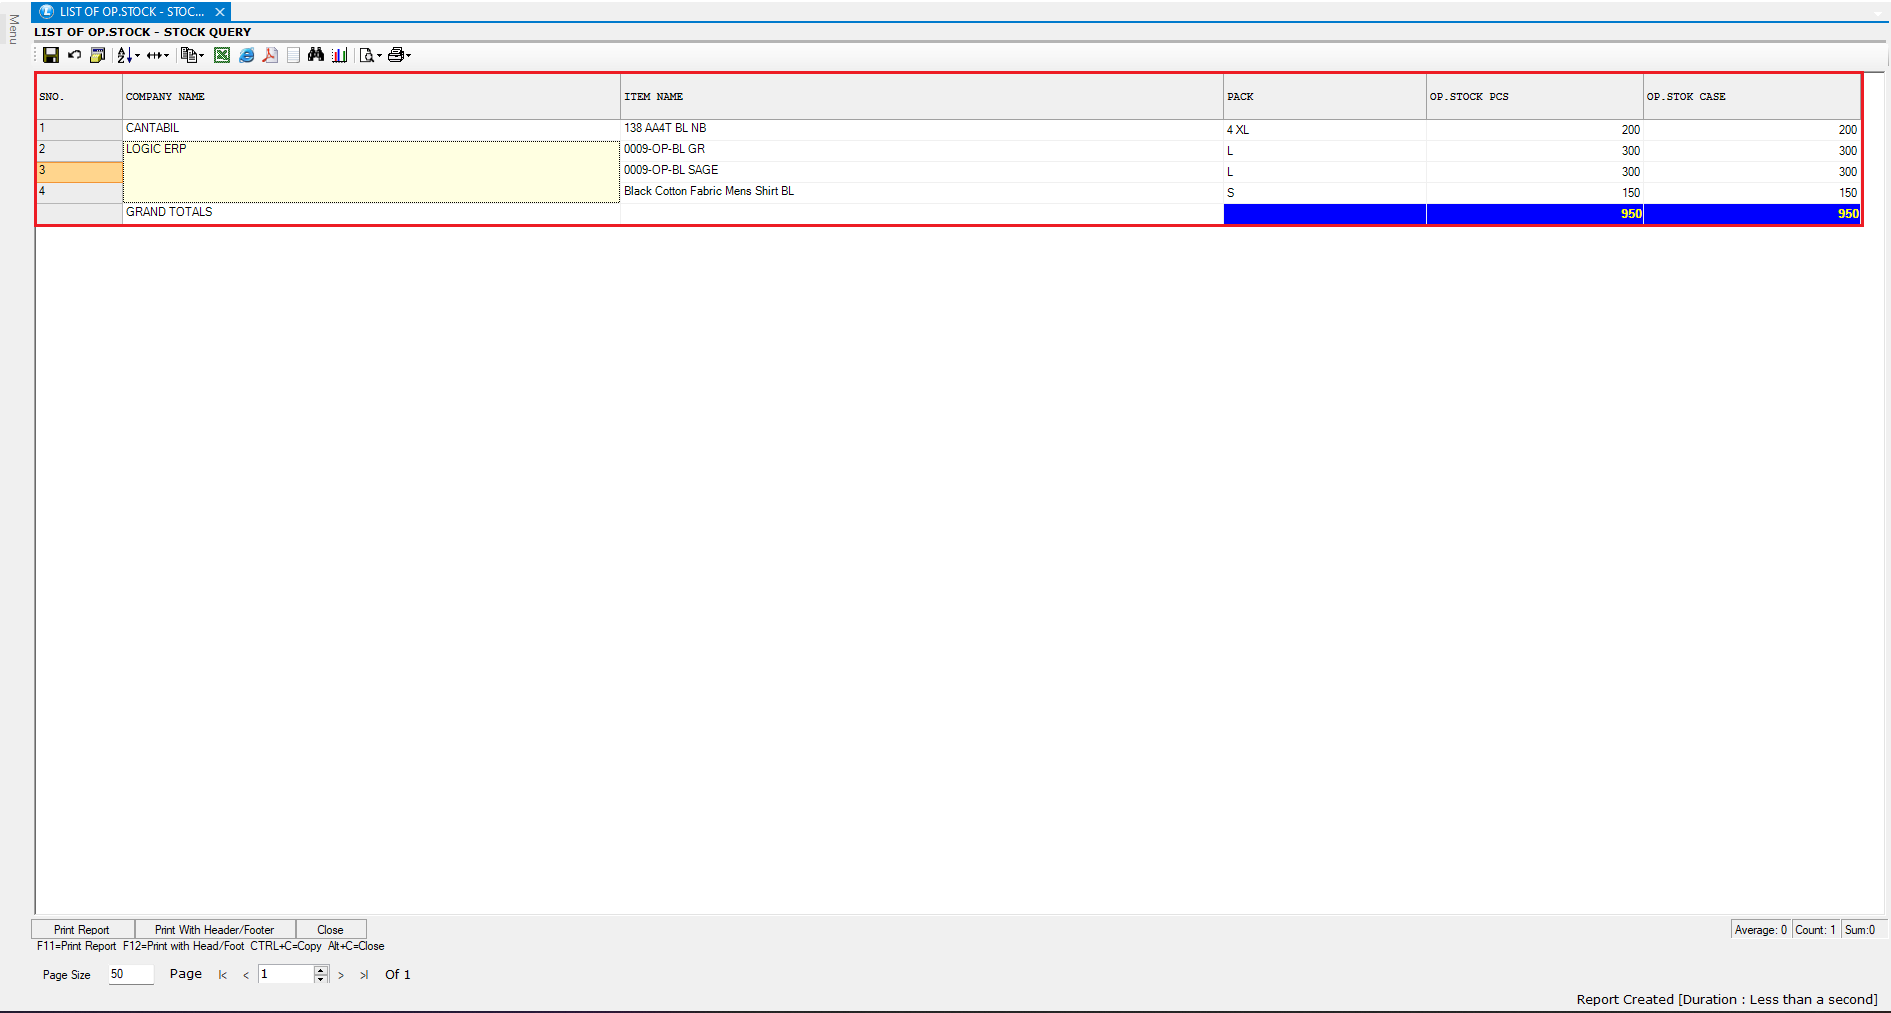The height and width of the screenshot is (1013, 1891).
Task: Select the ITEM NAME column header
Action: click(x=653, y=97)
